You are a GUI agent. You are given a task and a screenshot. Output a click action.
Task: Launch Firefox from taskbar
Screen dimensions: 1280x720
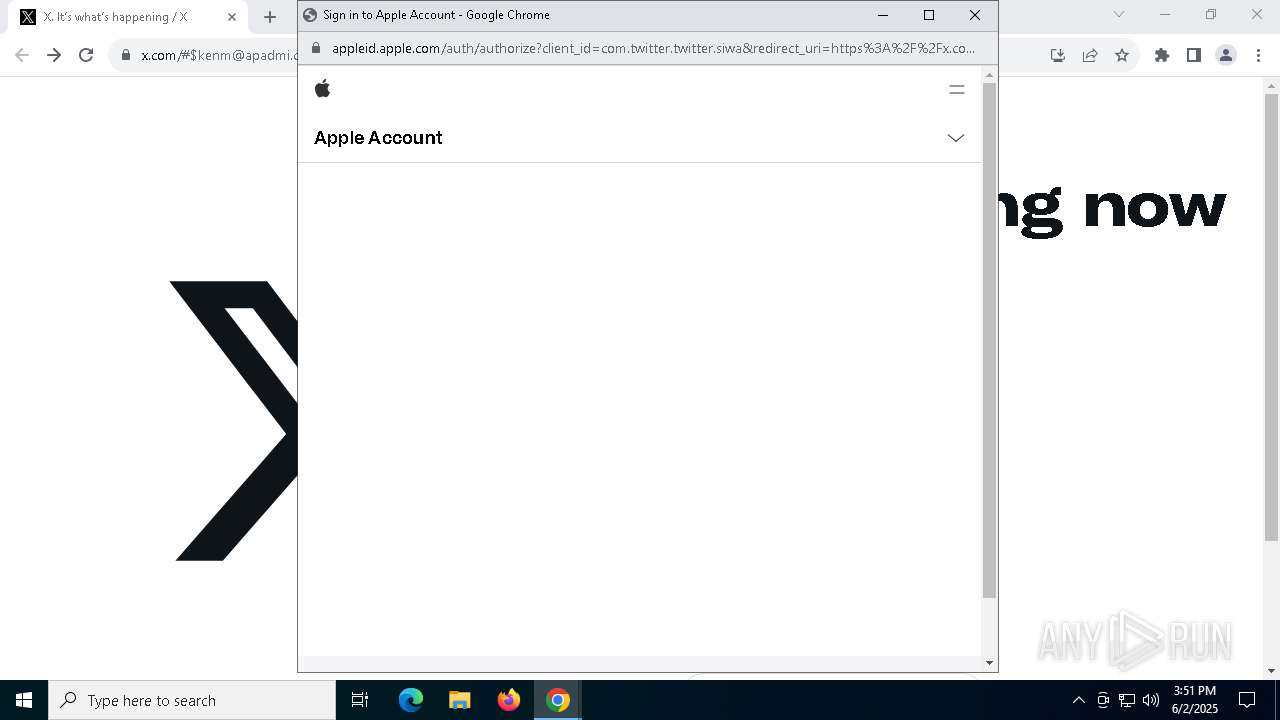click(x=509, y=700)
